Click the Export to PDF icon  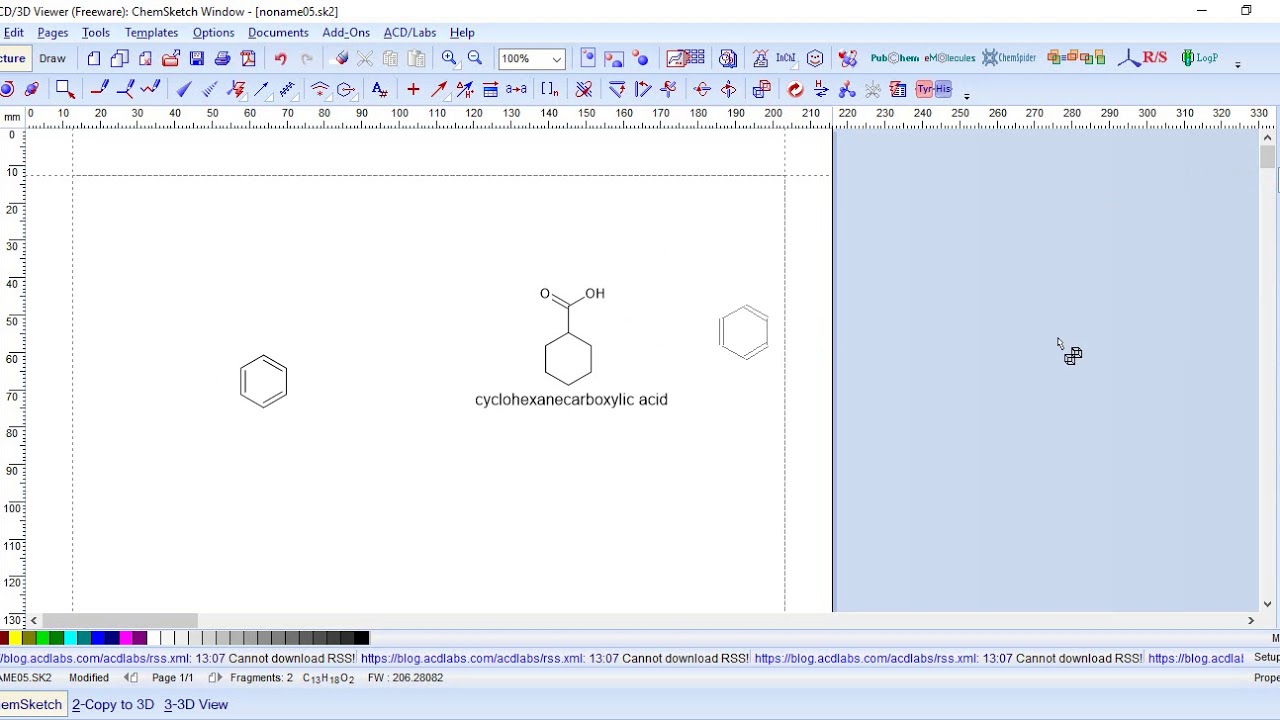tap(248, 59)
